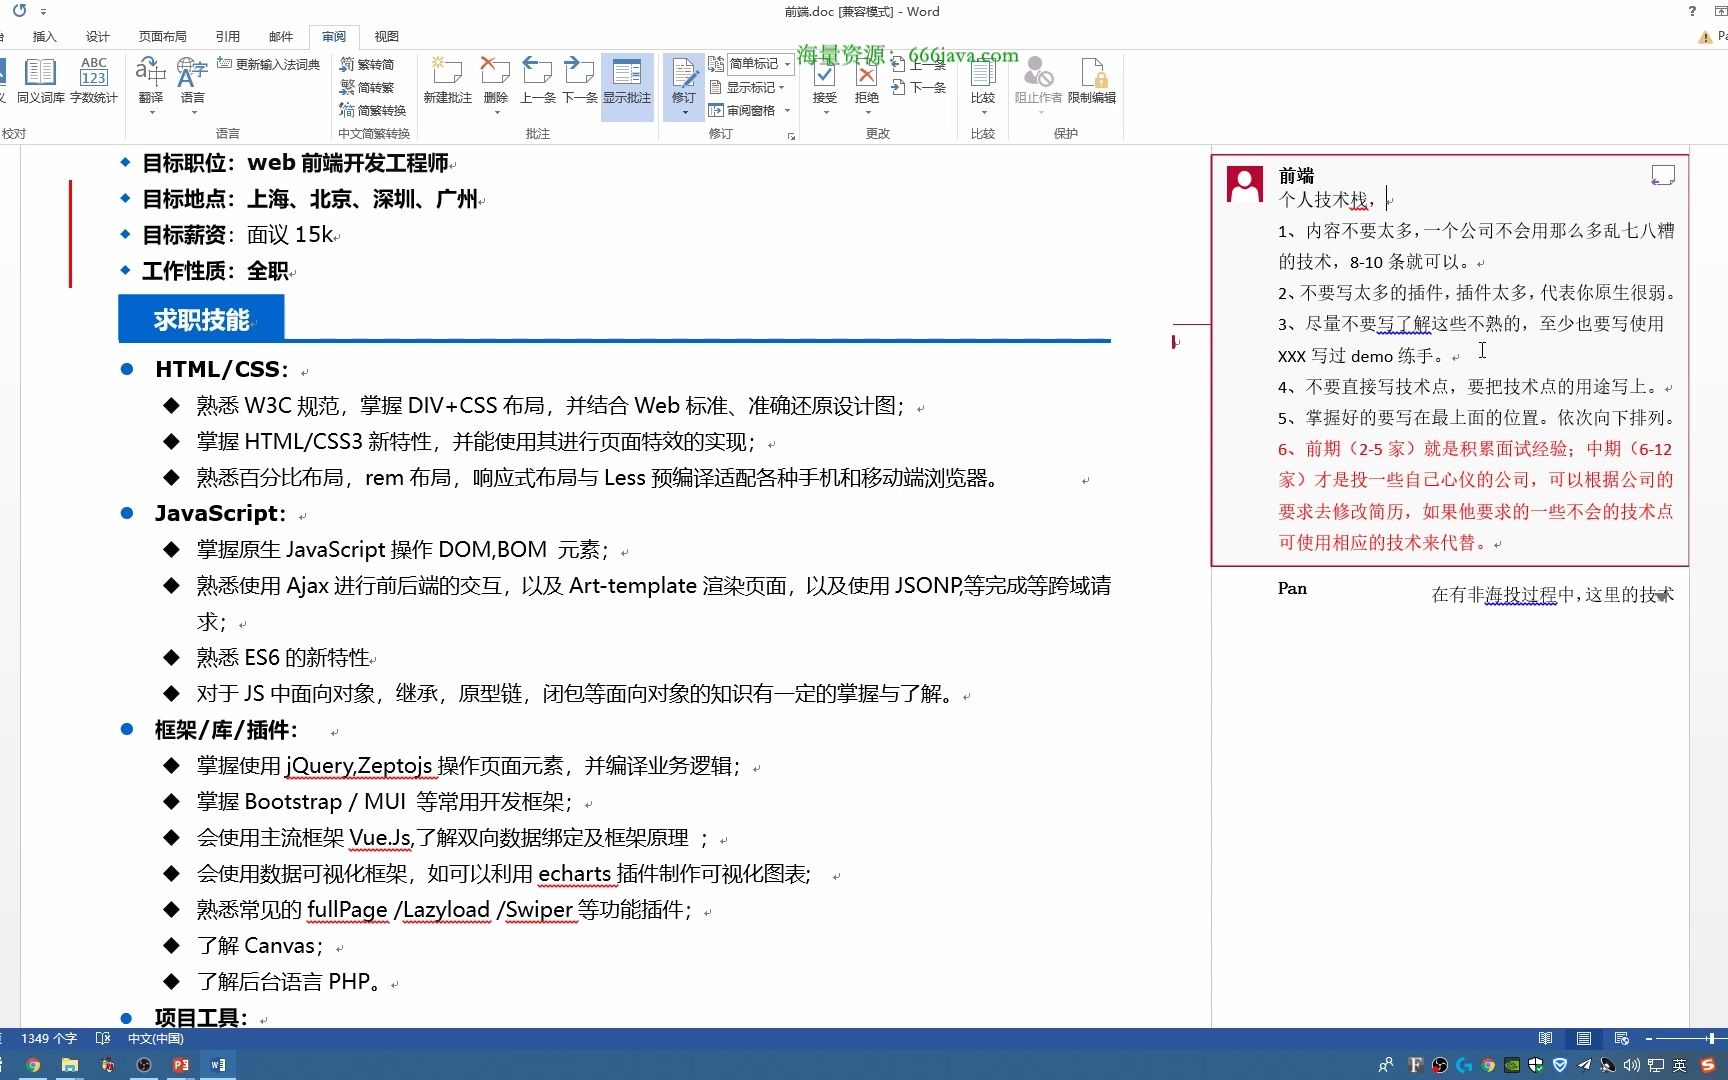The image size is (1728, 1080).
Task: Click Restrict Editing (限制编辑)
Action: click(1091, 80)
